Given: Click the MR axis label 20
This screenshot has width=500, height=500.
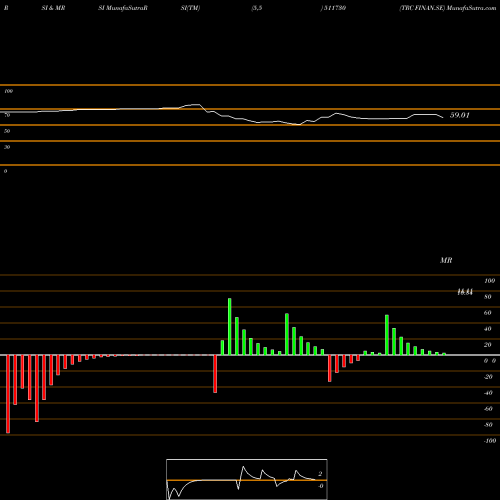Looking at the screenshot, I should coord(488,345).
